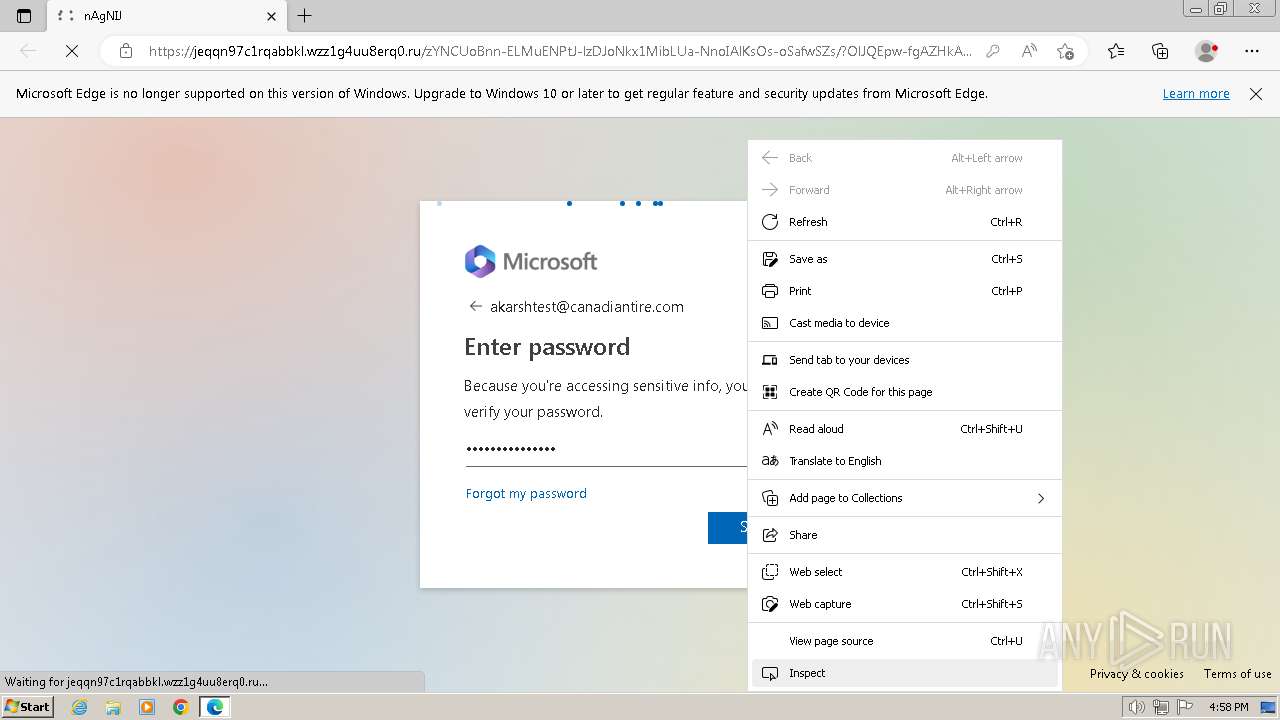Open media player taskbar icon
Screen dimensions: 1280x720
(147, 707)
